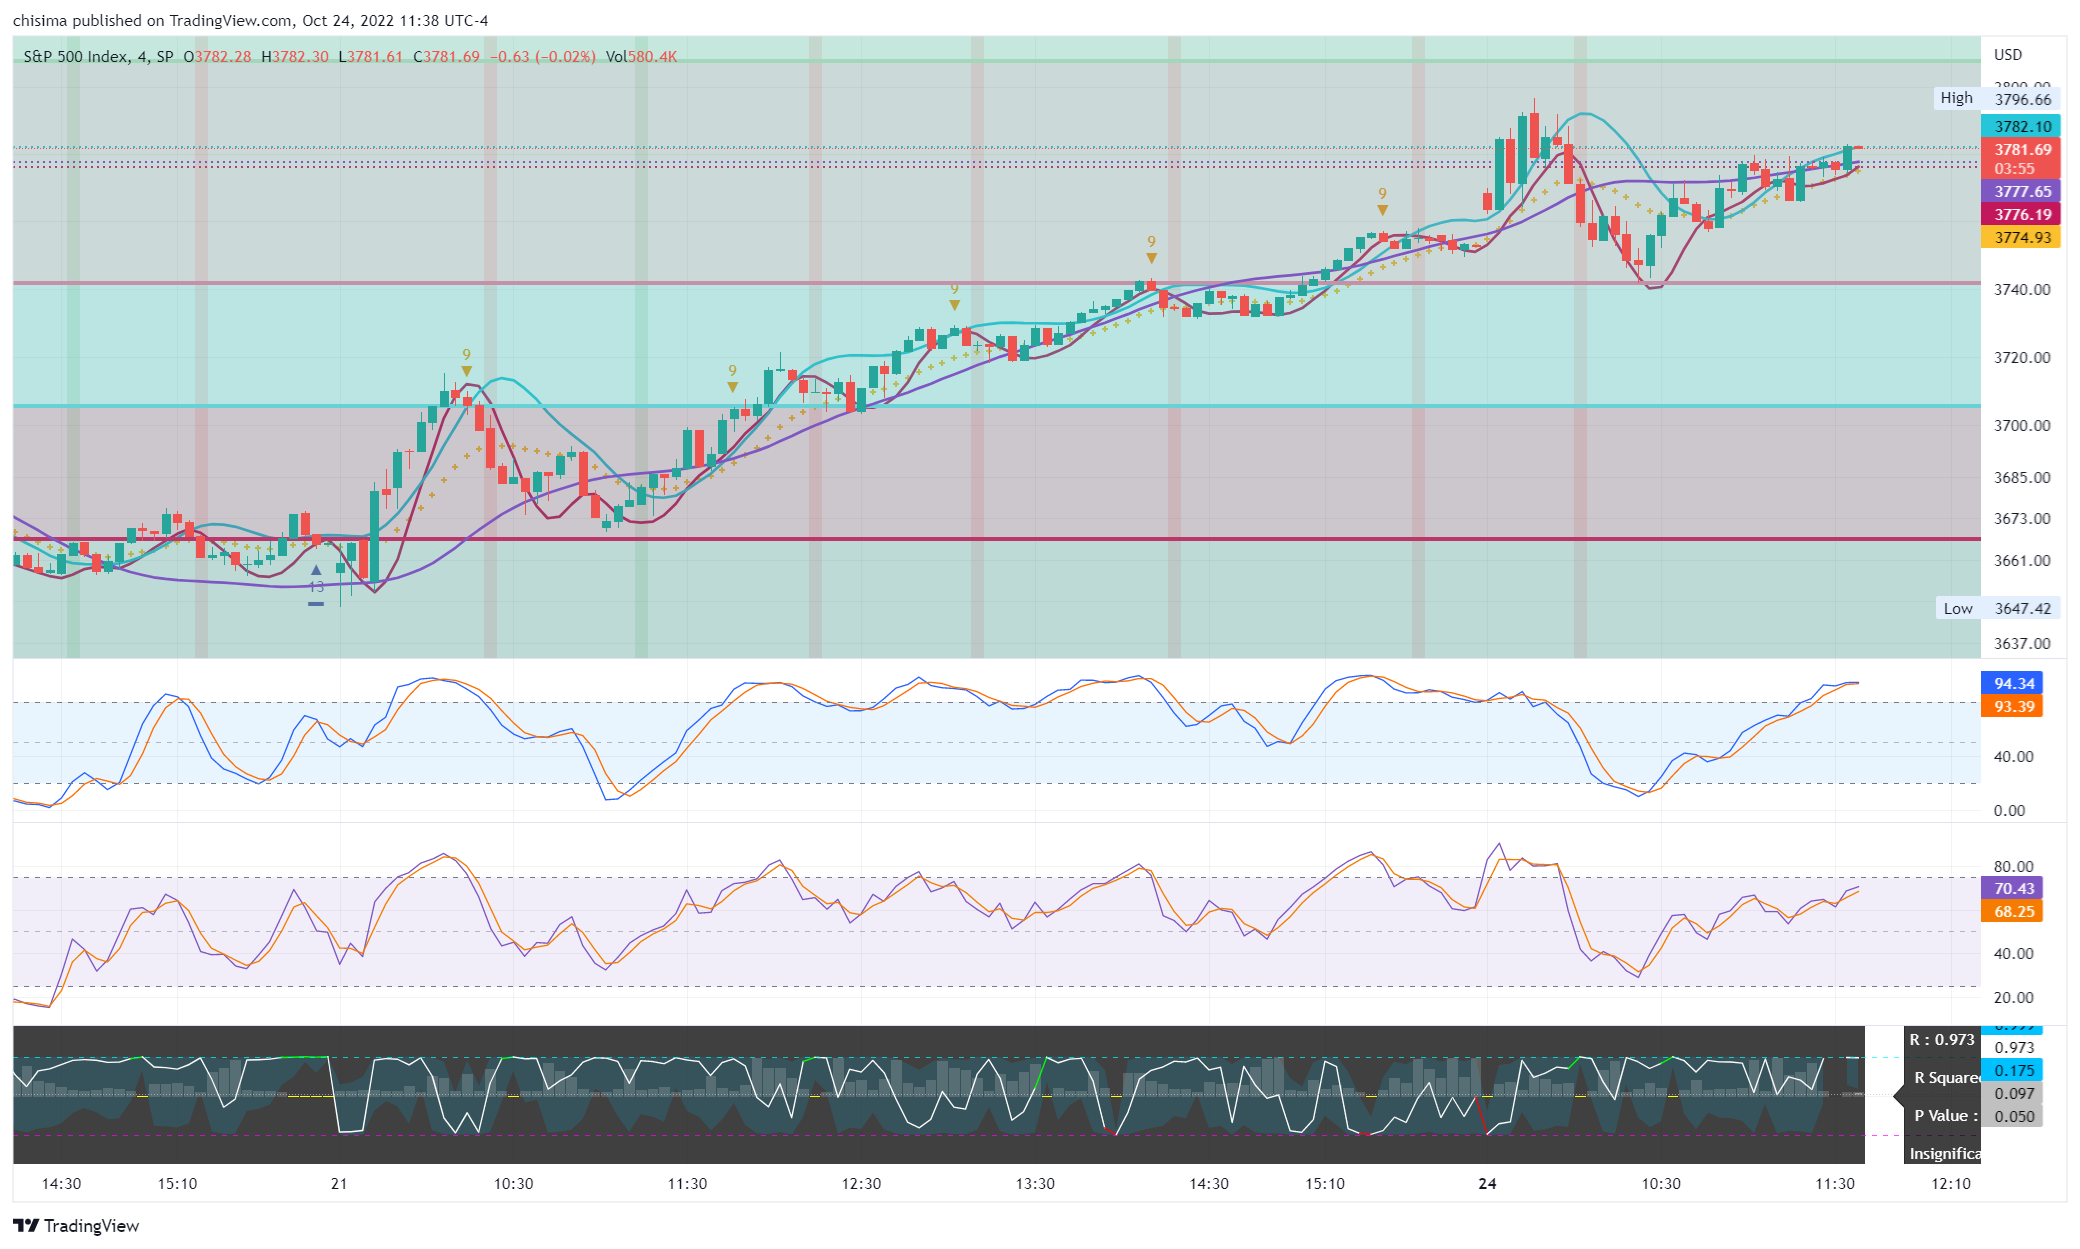This screenshot has height=1249, width=2080.
Task: Click the 9 marker above the 3740 line
Action: tap(1151, 248)
